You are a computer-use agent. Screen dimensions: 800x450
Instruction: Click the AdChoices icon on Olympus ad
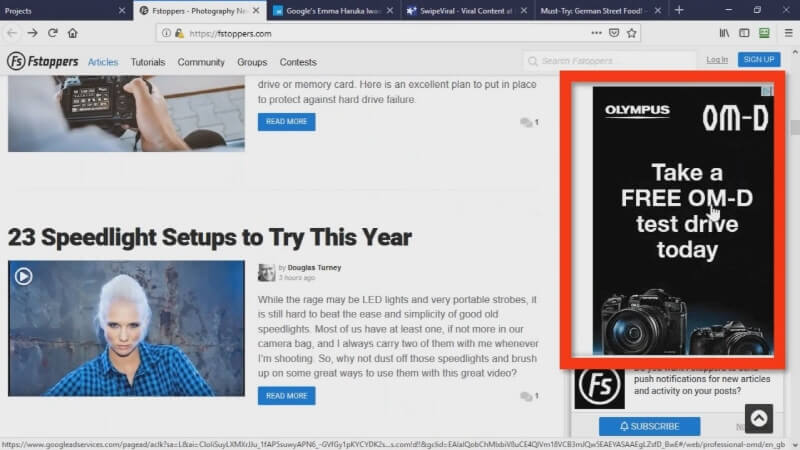pyautogui.click(x=767, y=91)
